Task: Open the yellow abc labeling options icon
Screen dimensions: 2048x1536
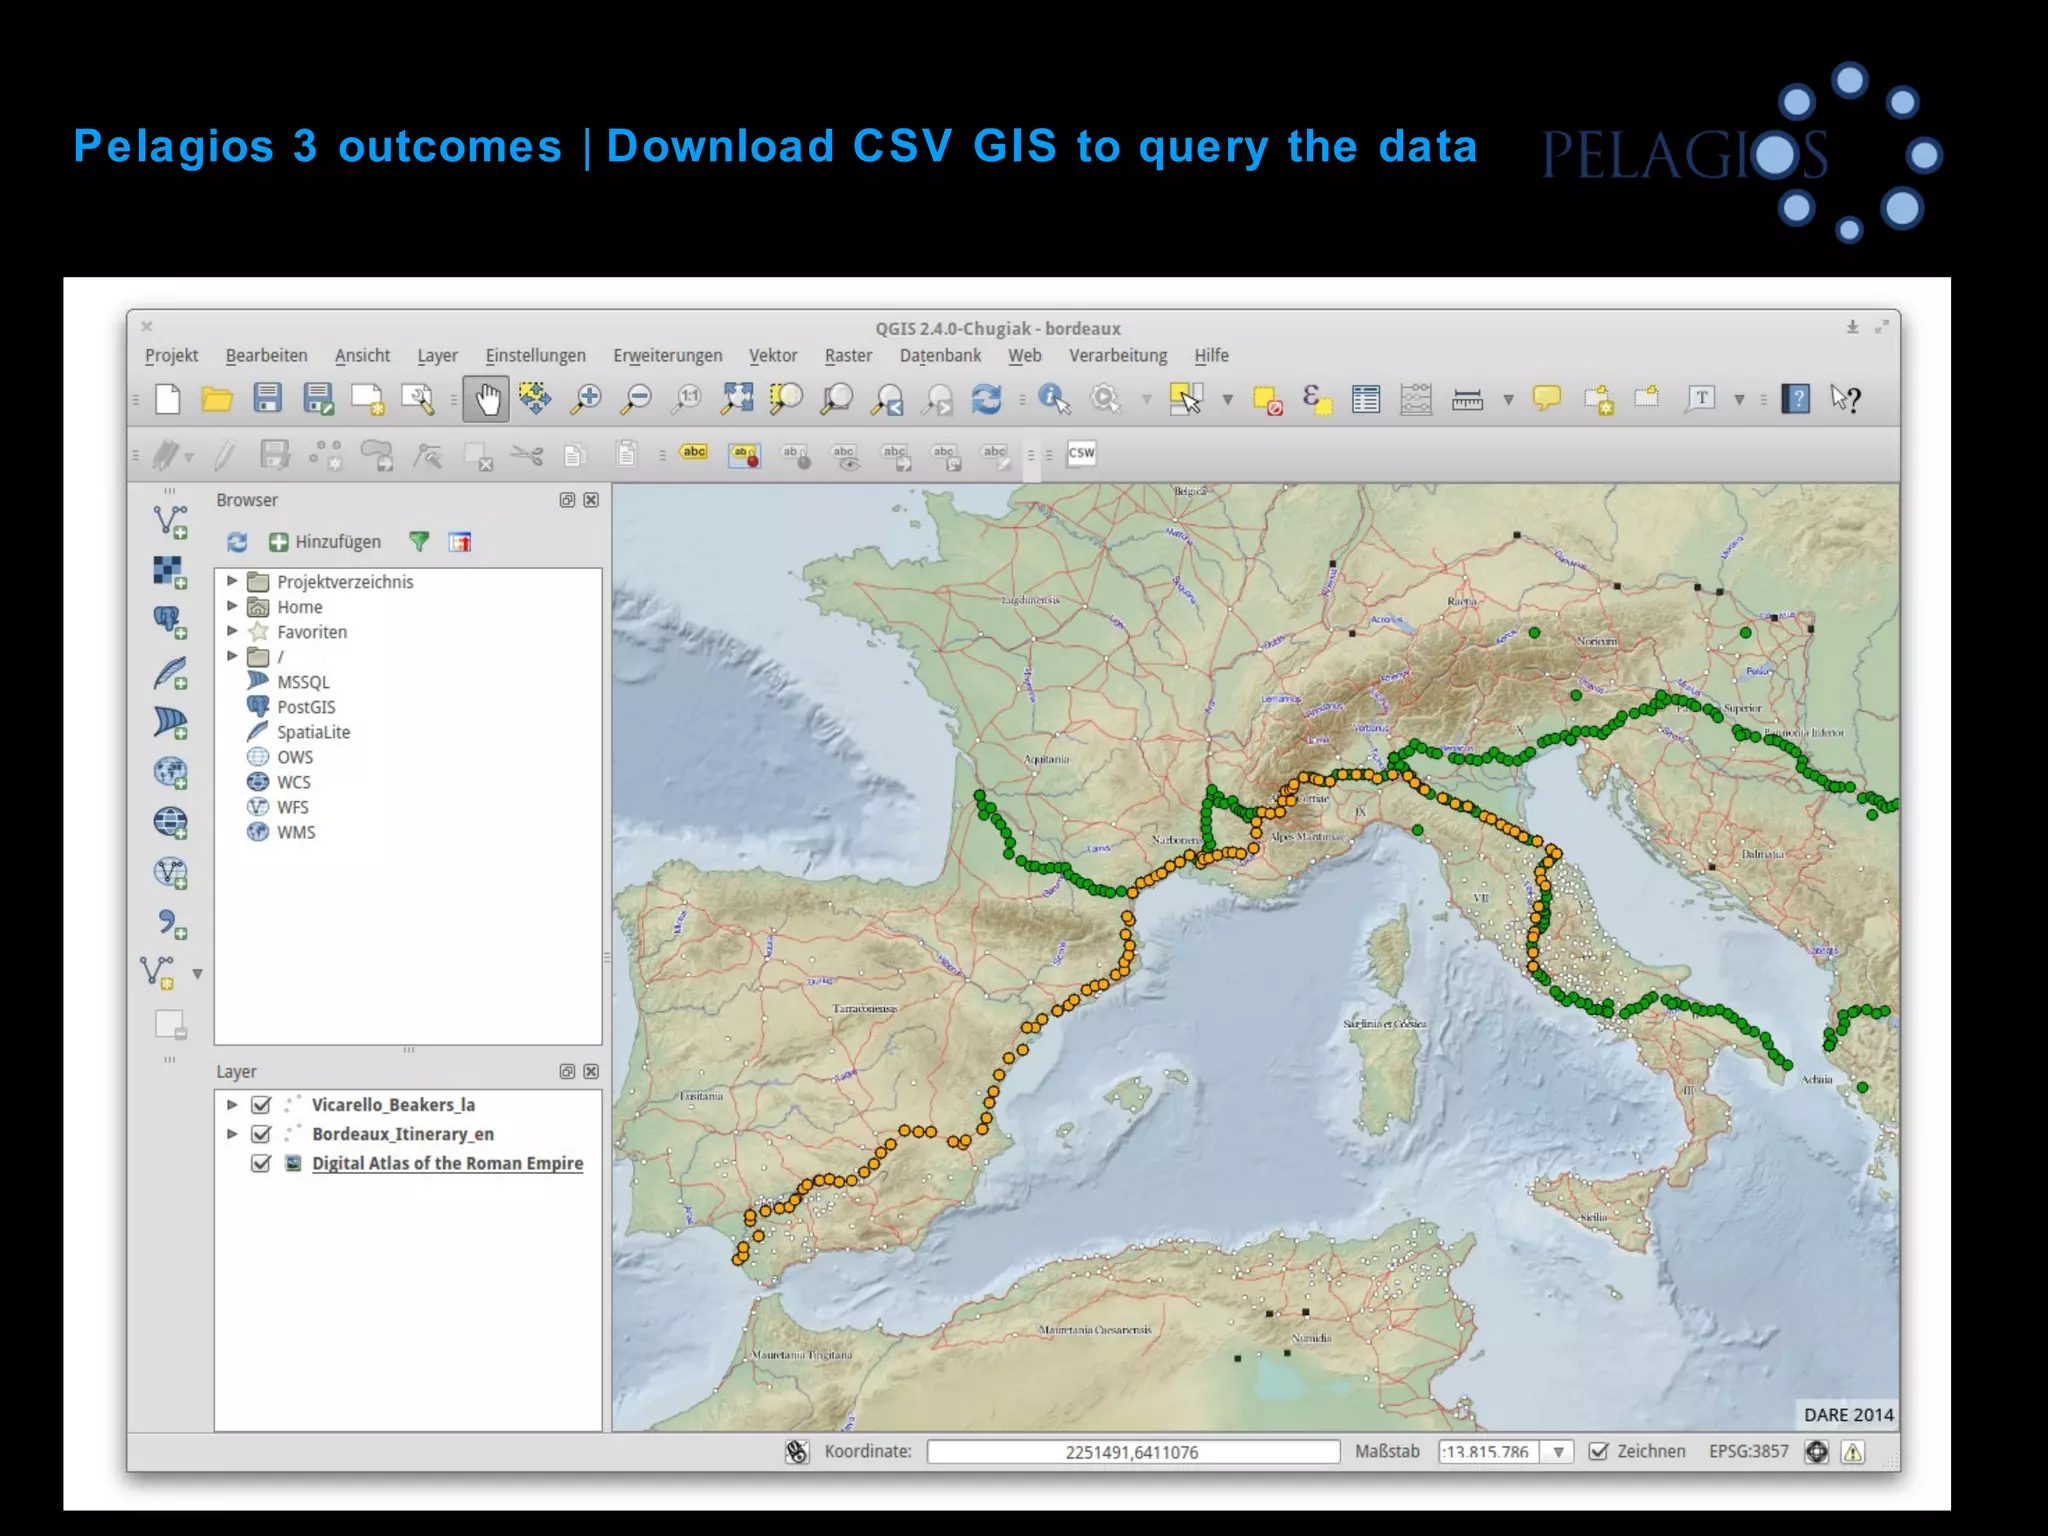Action: [693, 453]
